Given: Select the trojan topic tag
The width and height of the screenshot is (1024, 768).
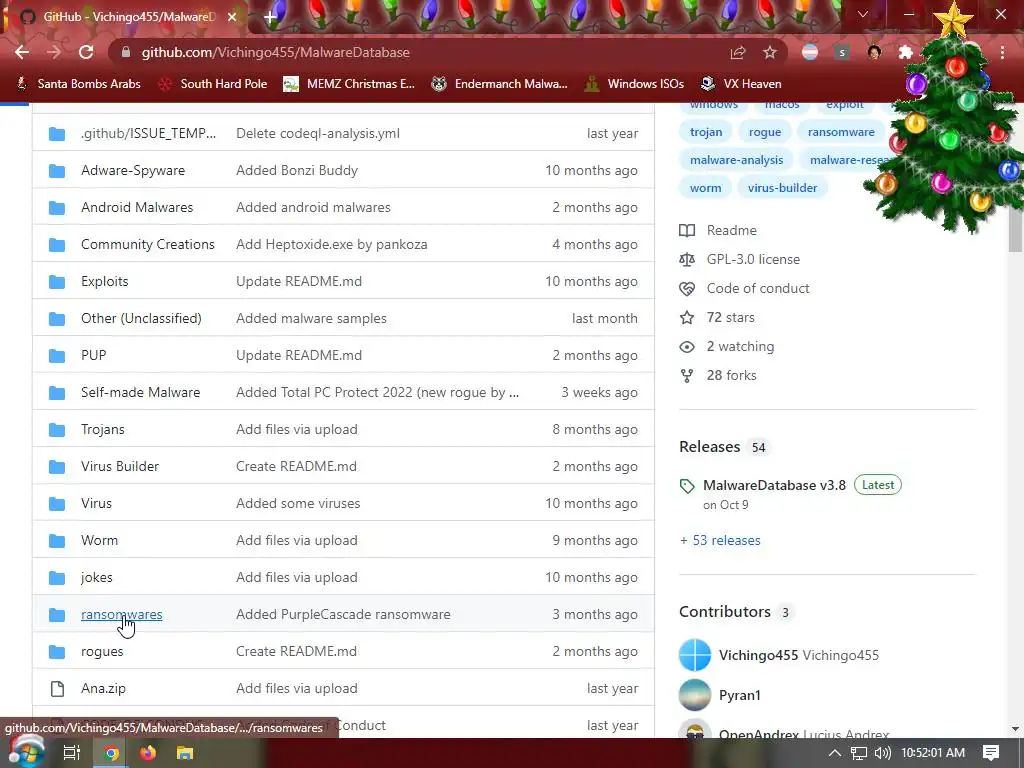Looking at the screenshot, I should pyautogui.click(x=706, y=132).
